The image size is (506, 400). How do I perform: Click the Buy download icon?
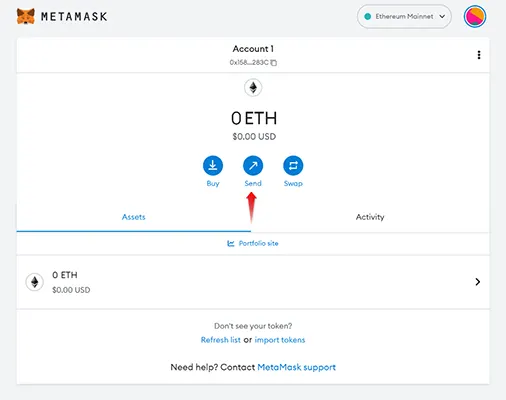coord(213,165)
